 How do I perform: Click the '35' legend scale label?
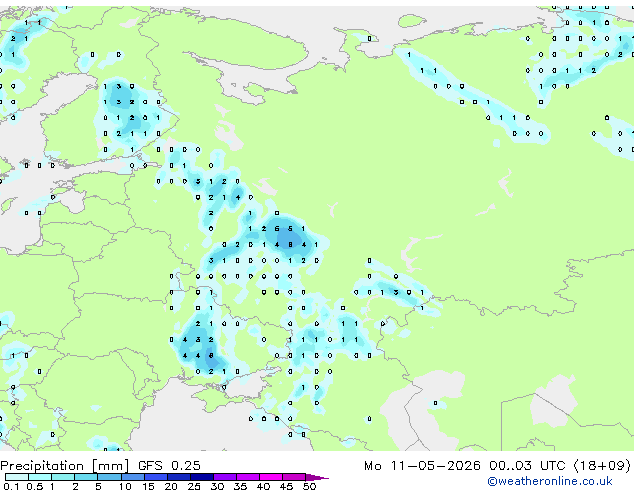click(x=240, y=486)
